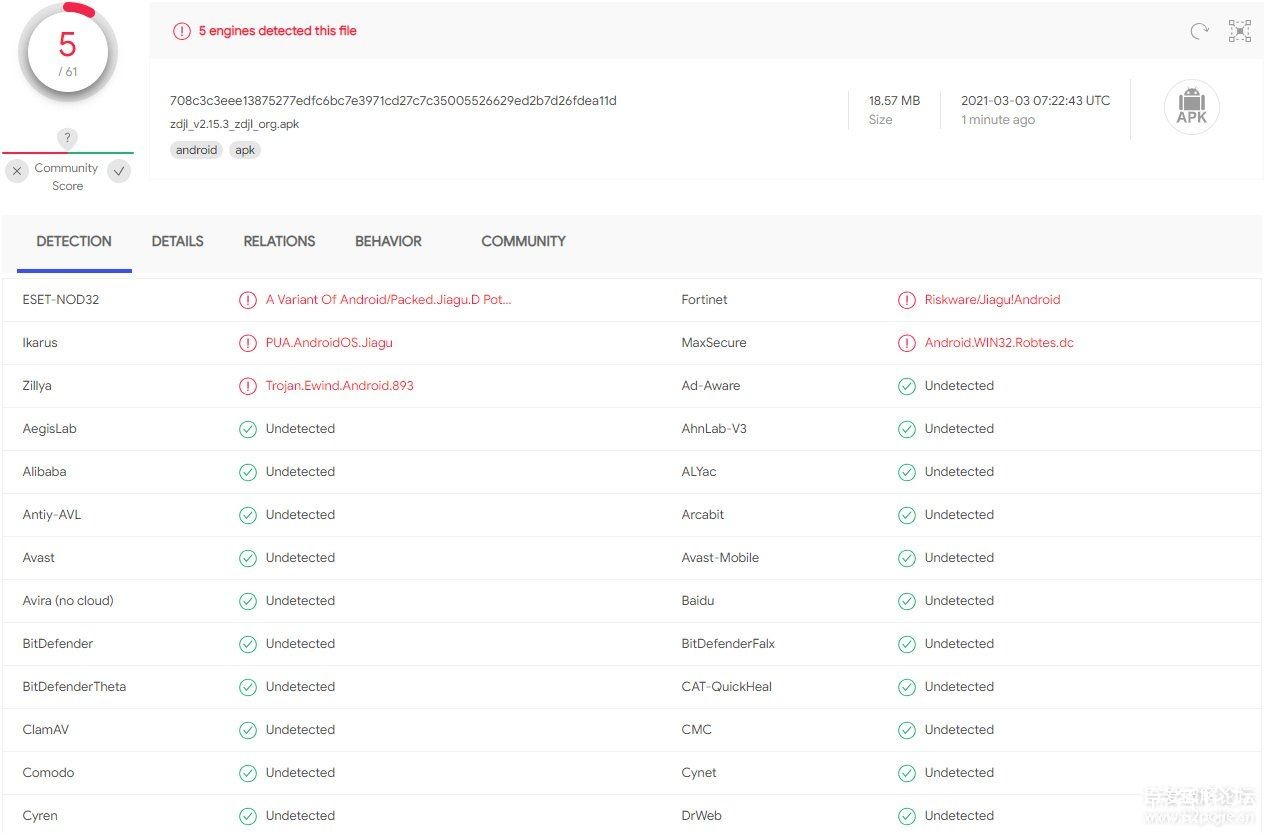Viewport: 1264px width, 833px height.
Task: Click ESET-NOD32 detection warning icon
Action: click(x=248, y=300)
